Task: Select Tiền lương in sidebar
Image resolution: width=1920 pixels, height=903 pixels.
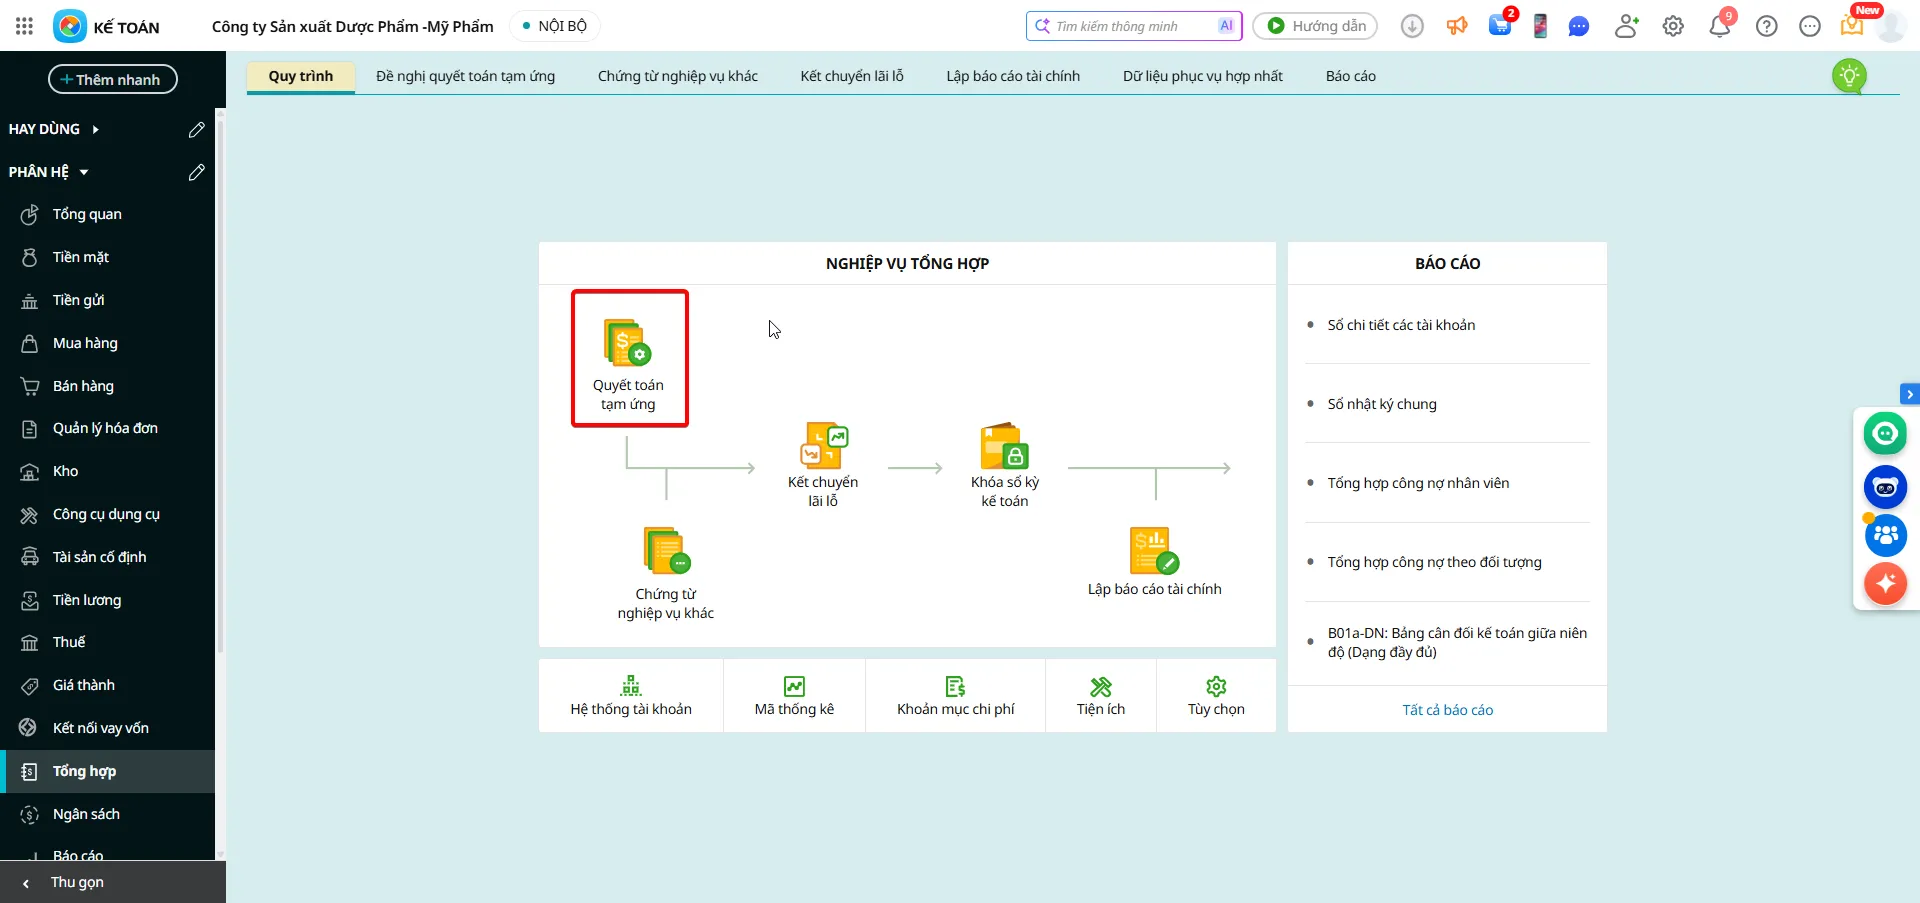Action: pyautogui.click(x=87, y=600)
